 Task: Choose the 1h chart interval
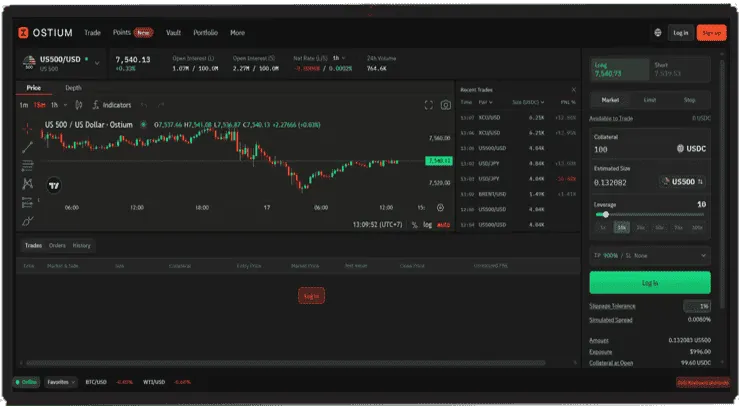tap(54, 105)
